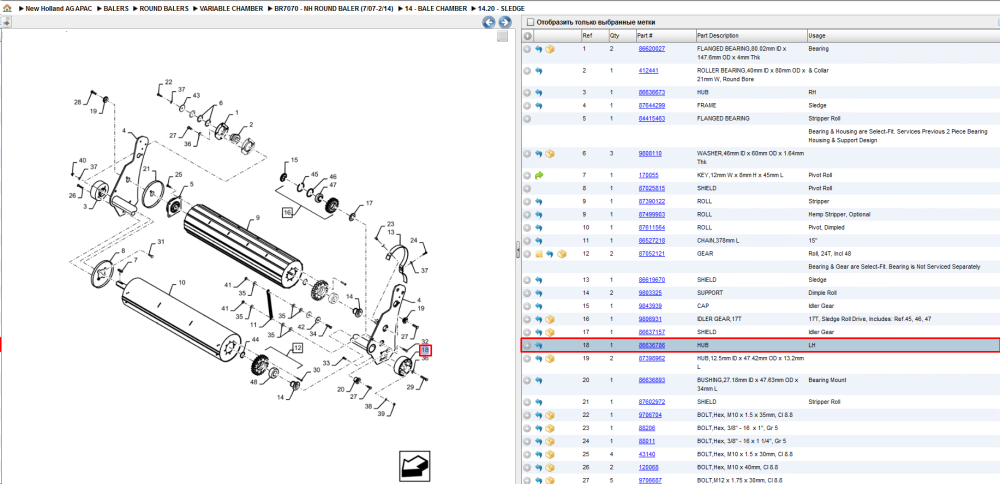
Task: Click package box icon in WASHER row
Action: pyautogui.click(x=550, y=154)
